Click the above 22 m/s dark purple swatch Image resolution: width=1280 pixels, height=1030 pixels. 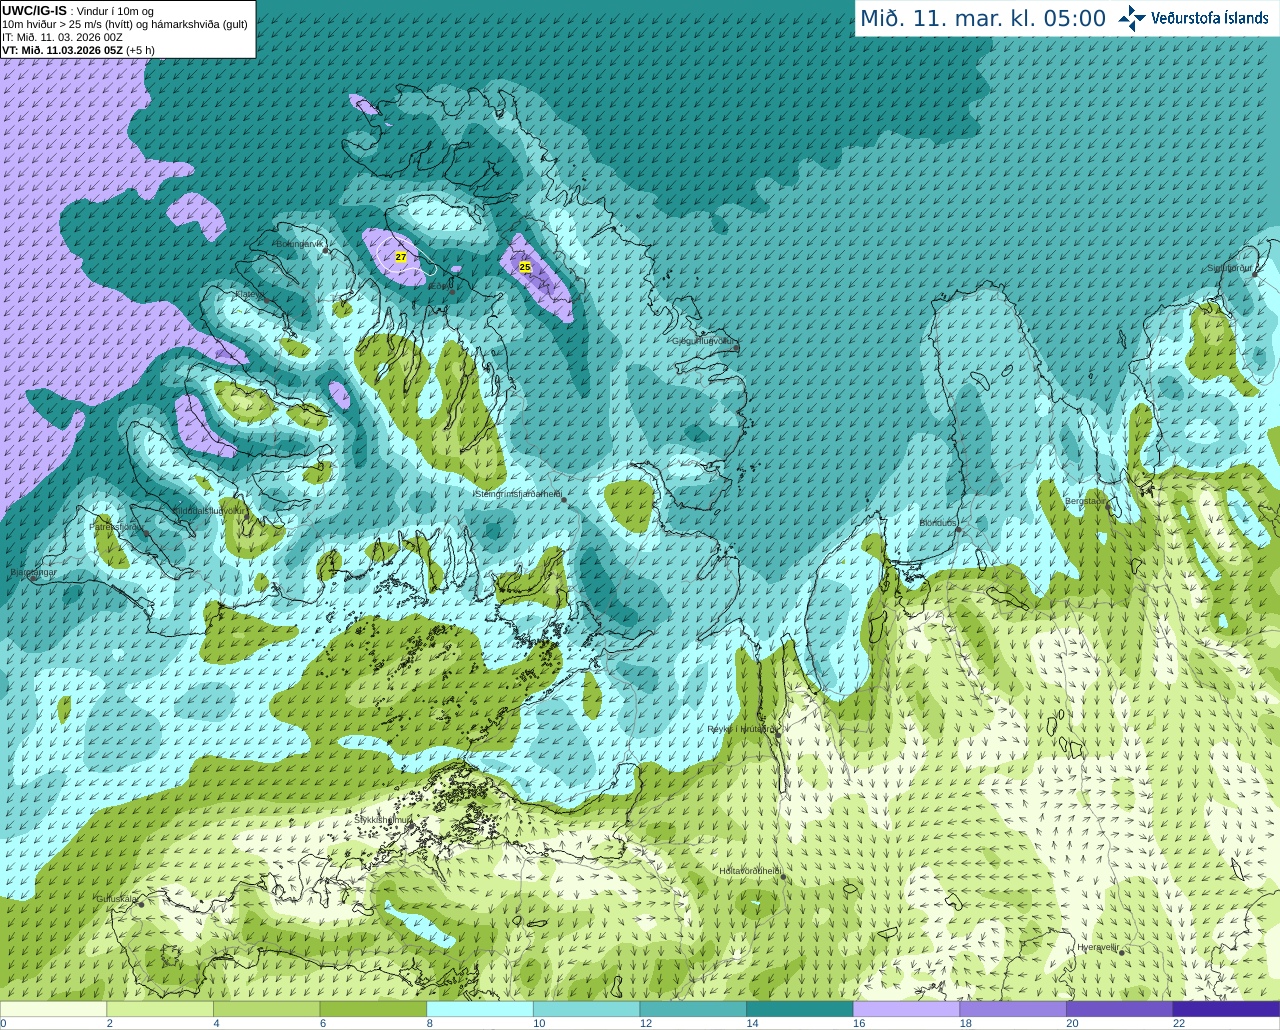click(1226, 1009)
